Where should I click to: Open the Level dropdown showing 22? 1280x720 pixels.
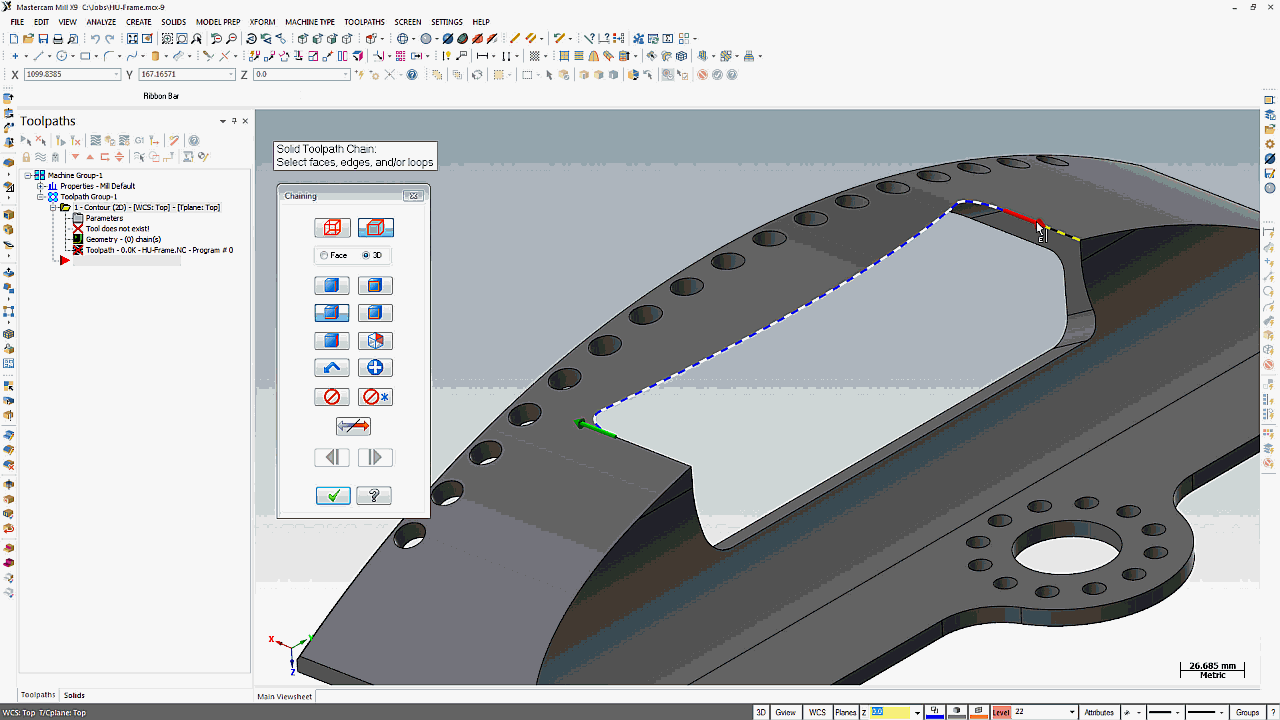[1072, 712]
